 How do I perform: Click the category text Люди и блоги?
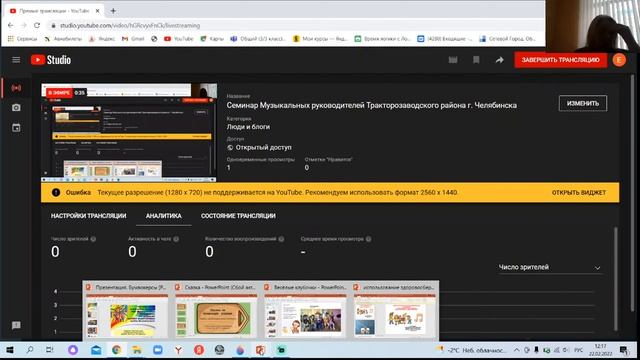coord(248,127)
